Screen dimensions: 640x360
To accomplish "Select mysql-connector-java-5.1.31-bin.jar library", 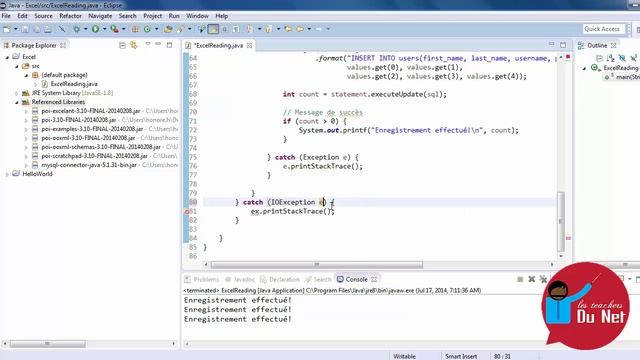I will coord(89,165).
